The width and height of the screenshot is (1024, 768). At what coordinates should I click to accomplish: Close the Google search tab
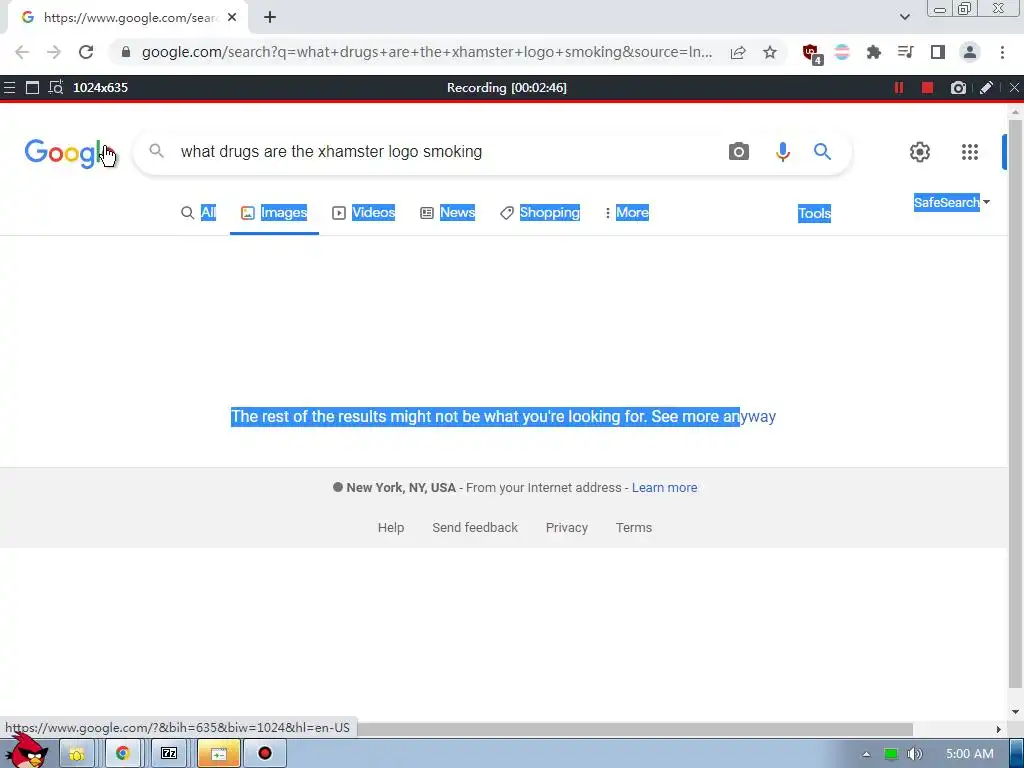pos(232,18)
